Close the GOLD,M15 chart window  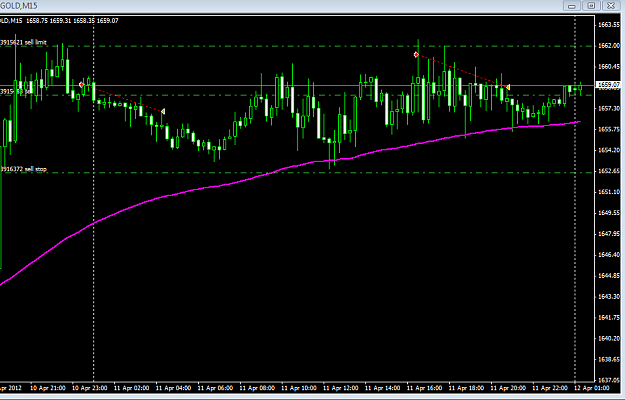611,6
